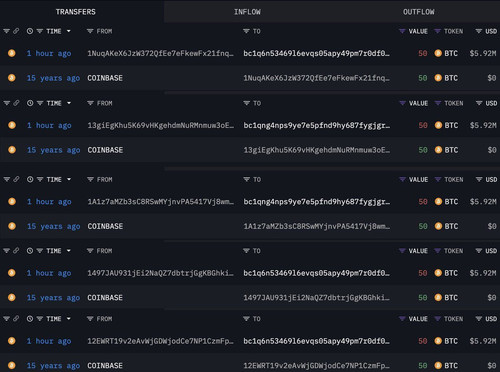500x372 pixels.
Task: Click BTC token icon in the 1NuqAKeX sender row
Action: [438, 53]
